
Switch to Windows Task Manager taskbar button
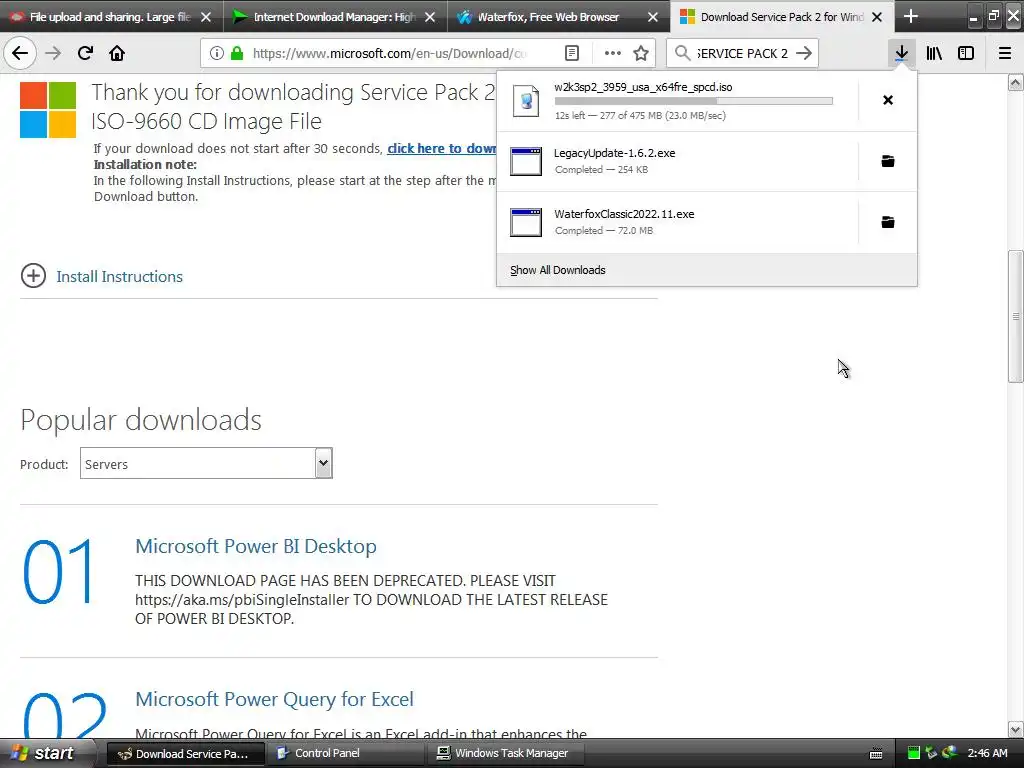(x=503, y=753)
